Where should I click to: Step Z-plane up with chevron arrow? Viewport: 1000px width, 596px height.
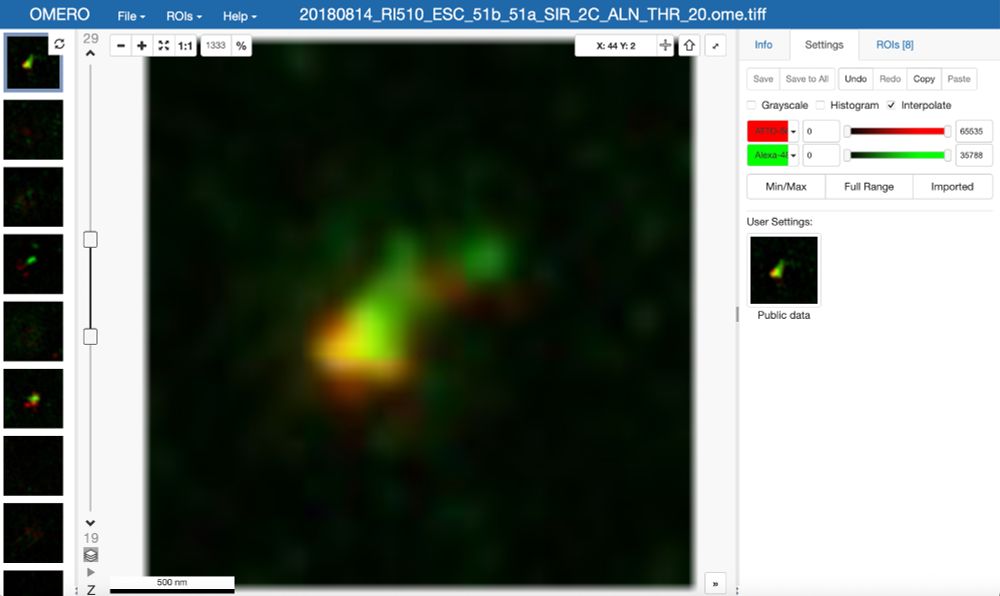click(91, 54)
